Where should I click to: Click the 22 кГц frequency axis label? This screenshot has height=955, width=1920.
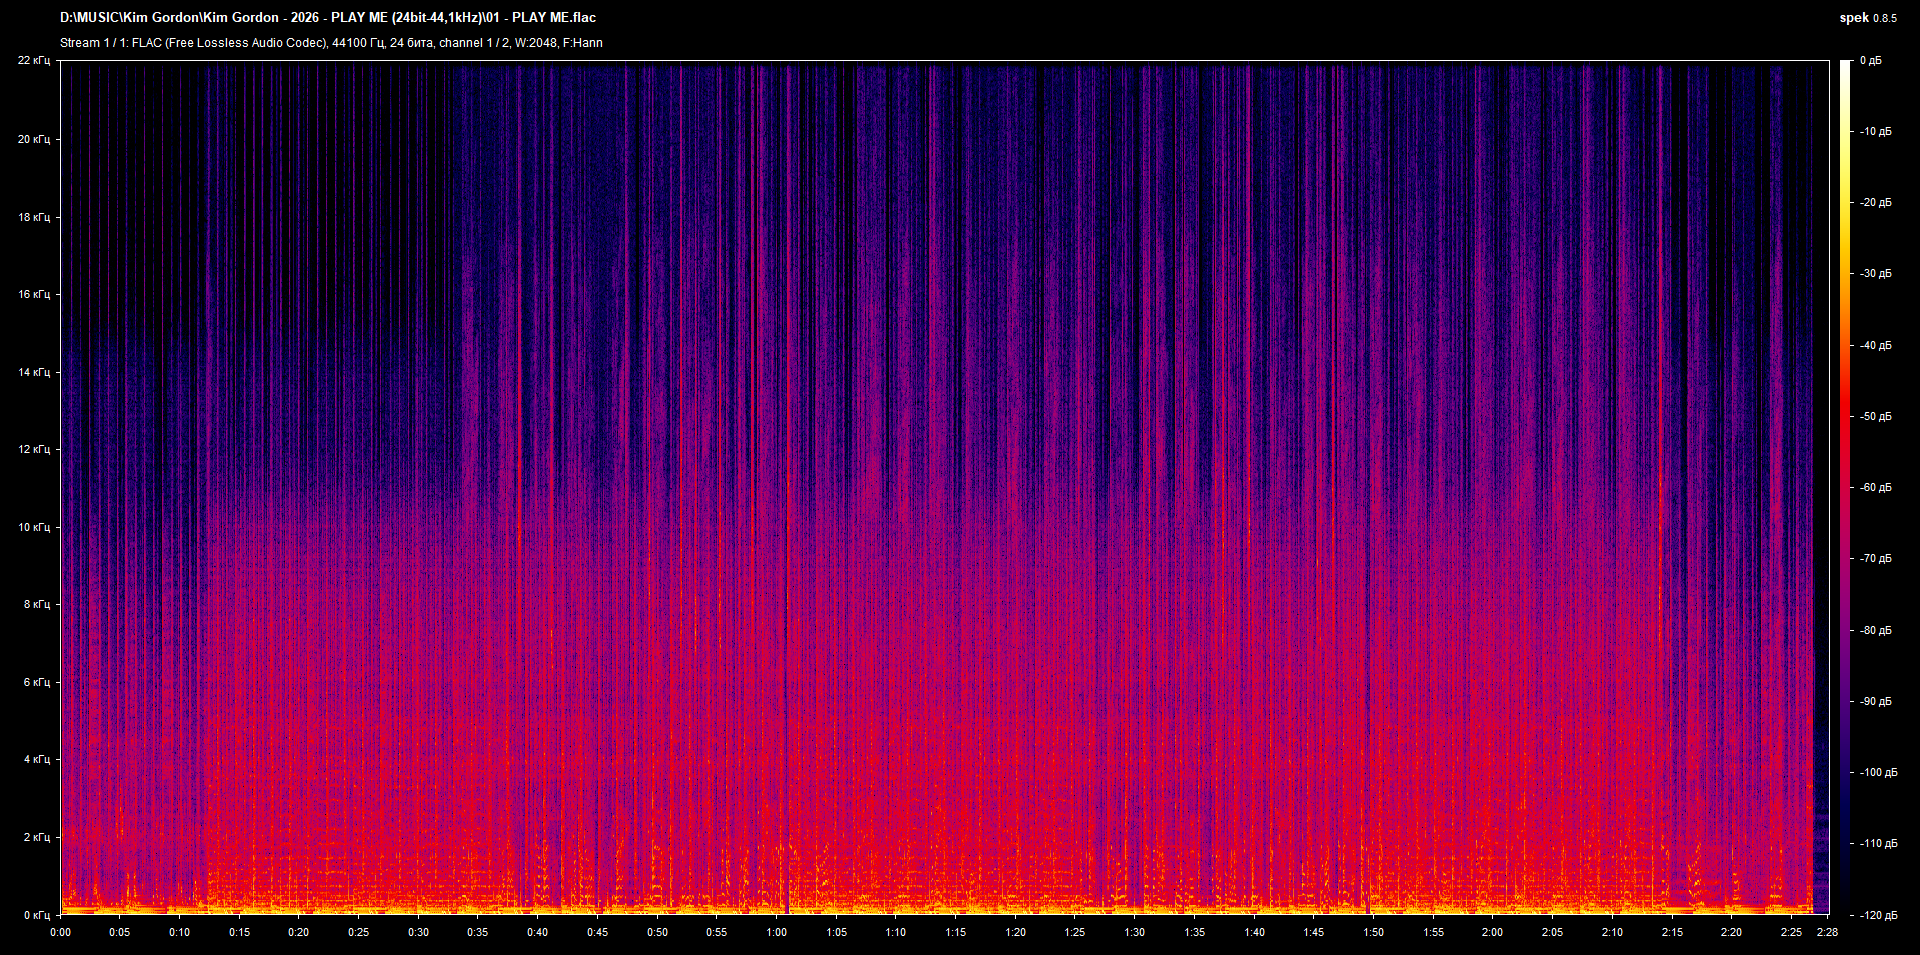36,60
